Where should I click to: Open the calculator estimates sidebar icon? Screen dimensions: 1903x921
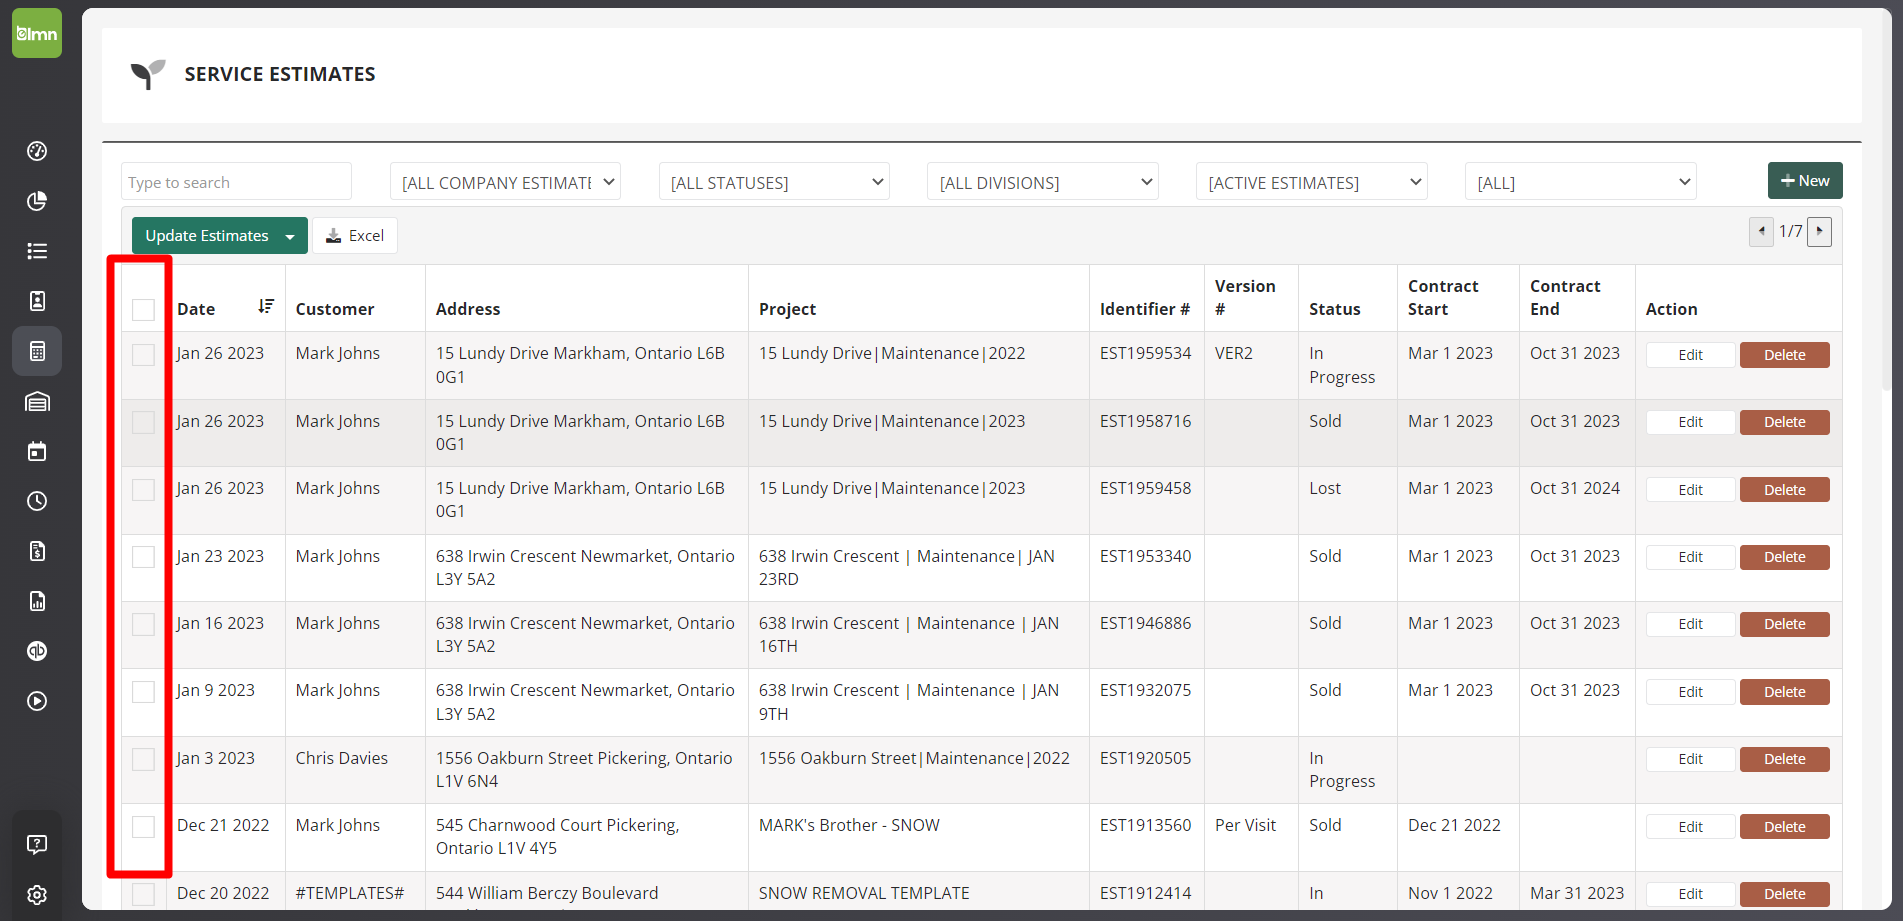tap(37, 351)
